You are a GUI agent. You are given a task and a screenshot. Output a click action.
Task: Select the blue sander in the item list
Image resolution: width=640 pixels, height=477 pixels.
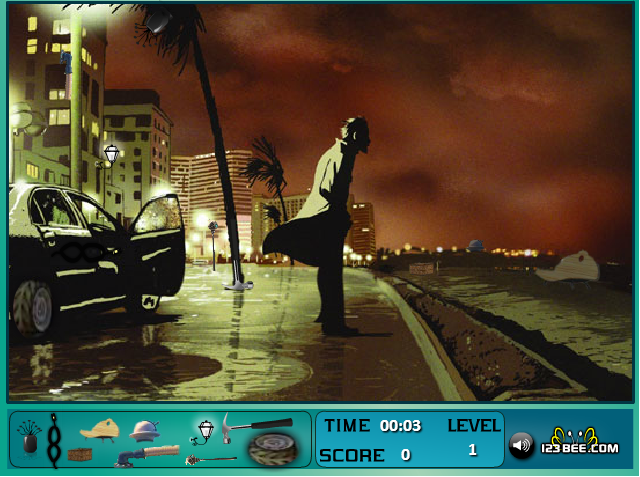coord(147,456)
